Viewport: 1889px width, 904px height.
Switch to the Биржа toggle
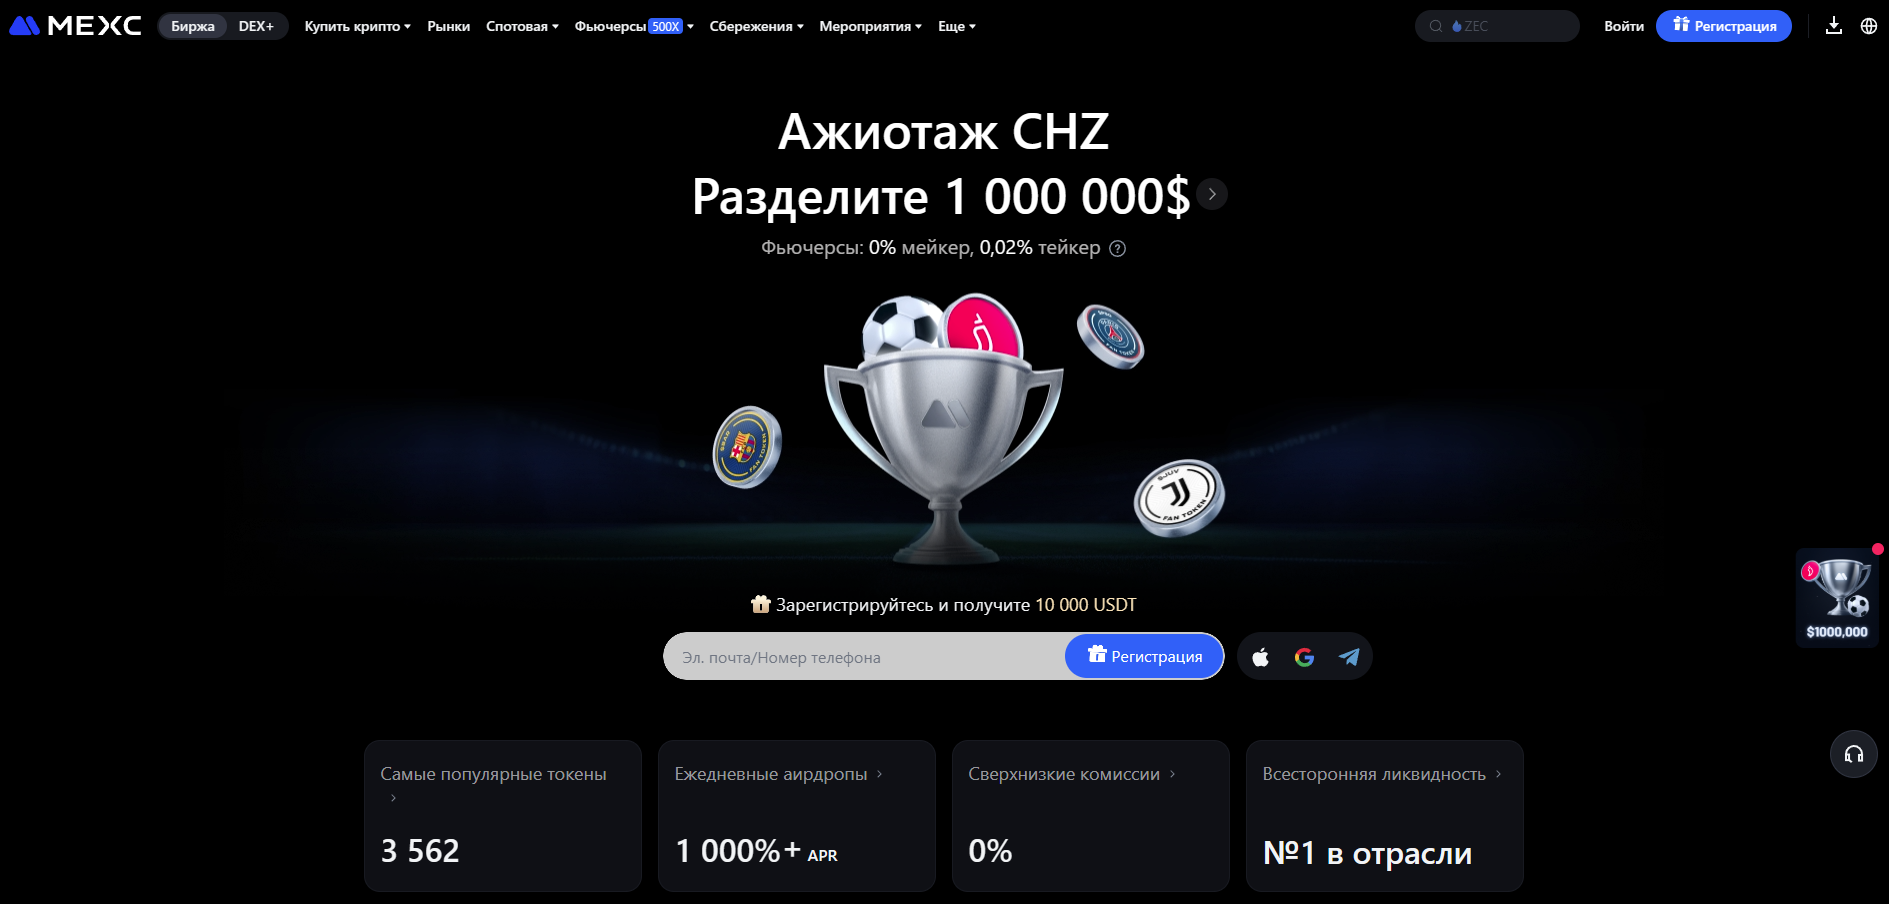click(x=193, y=26)
